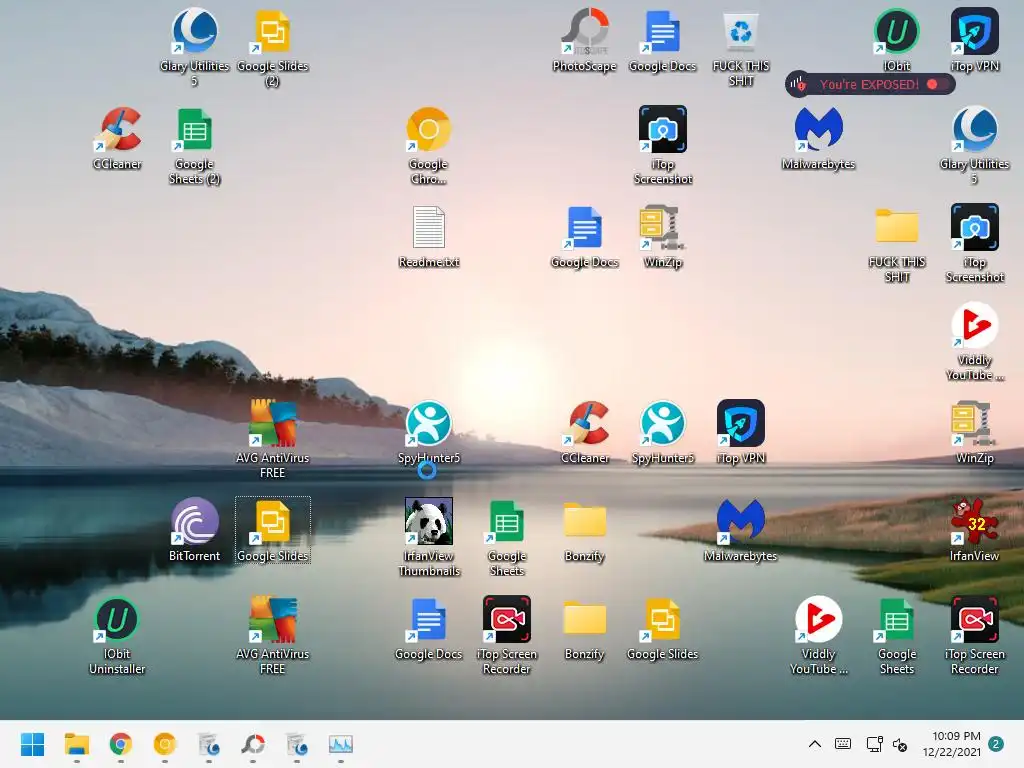The height and width of the screenshot is (768, 1024).
Task: Launch the red IrfanView 32 shortcut
Action: [974, 530]
